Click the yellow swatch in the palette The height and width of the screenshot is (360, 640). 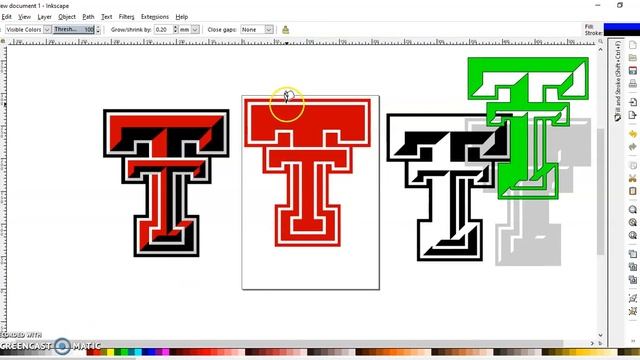111,352
